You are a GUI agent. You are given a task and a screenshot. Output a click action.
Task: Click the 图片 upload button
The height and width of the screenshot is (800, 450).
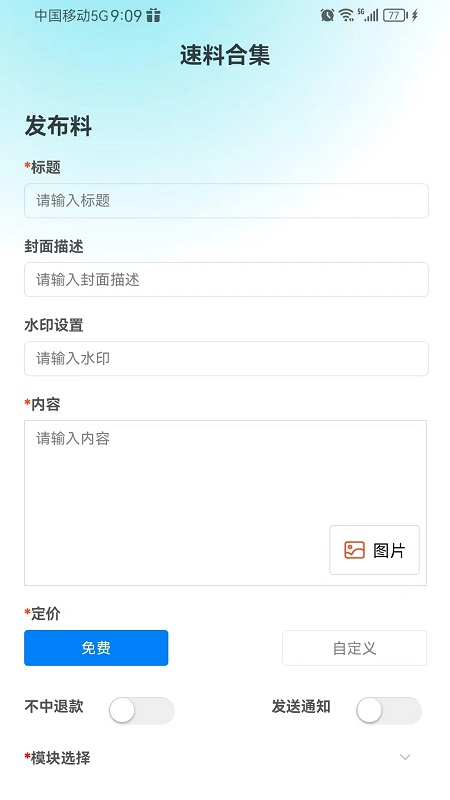[374, 550]
